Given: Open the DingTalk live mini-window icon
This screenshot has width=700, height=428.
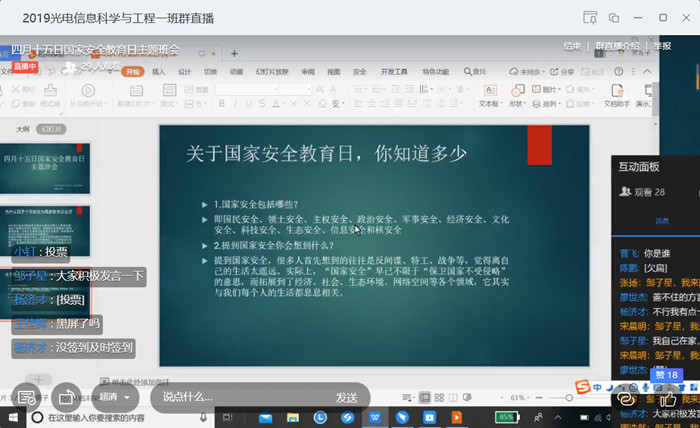Looking at the screenshot, I should pyautogui.click(x=590, y=17).
